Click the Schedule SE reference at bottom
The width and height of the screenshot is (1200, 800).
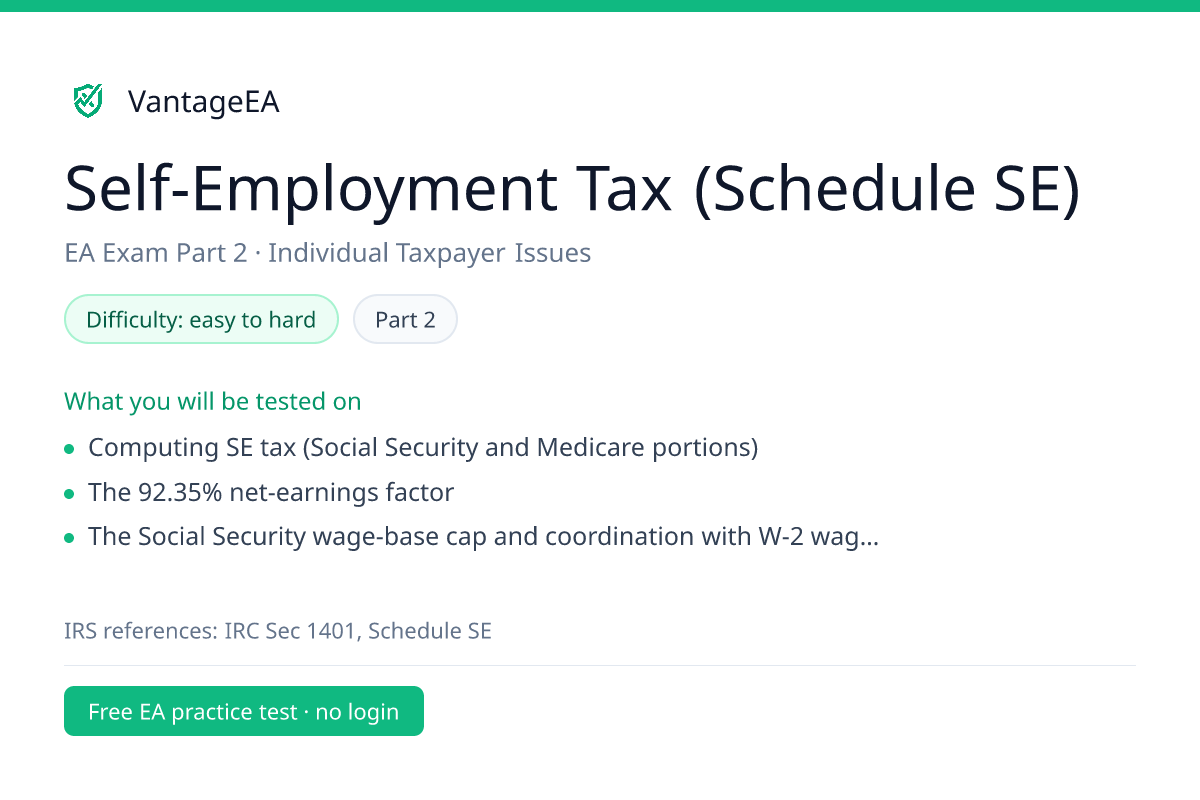430,631
